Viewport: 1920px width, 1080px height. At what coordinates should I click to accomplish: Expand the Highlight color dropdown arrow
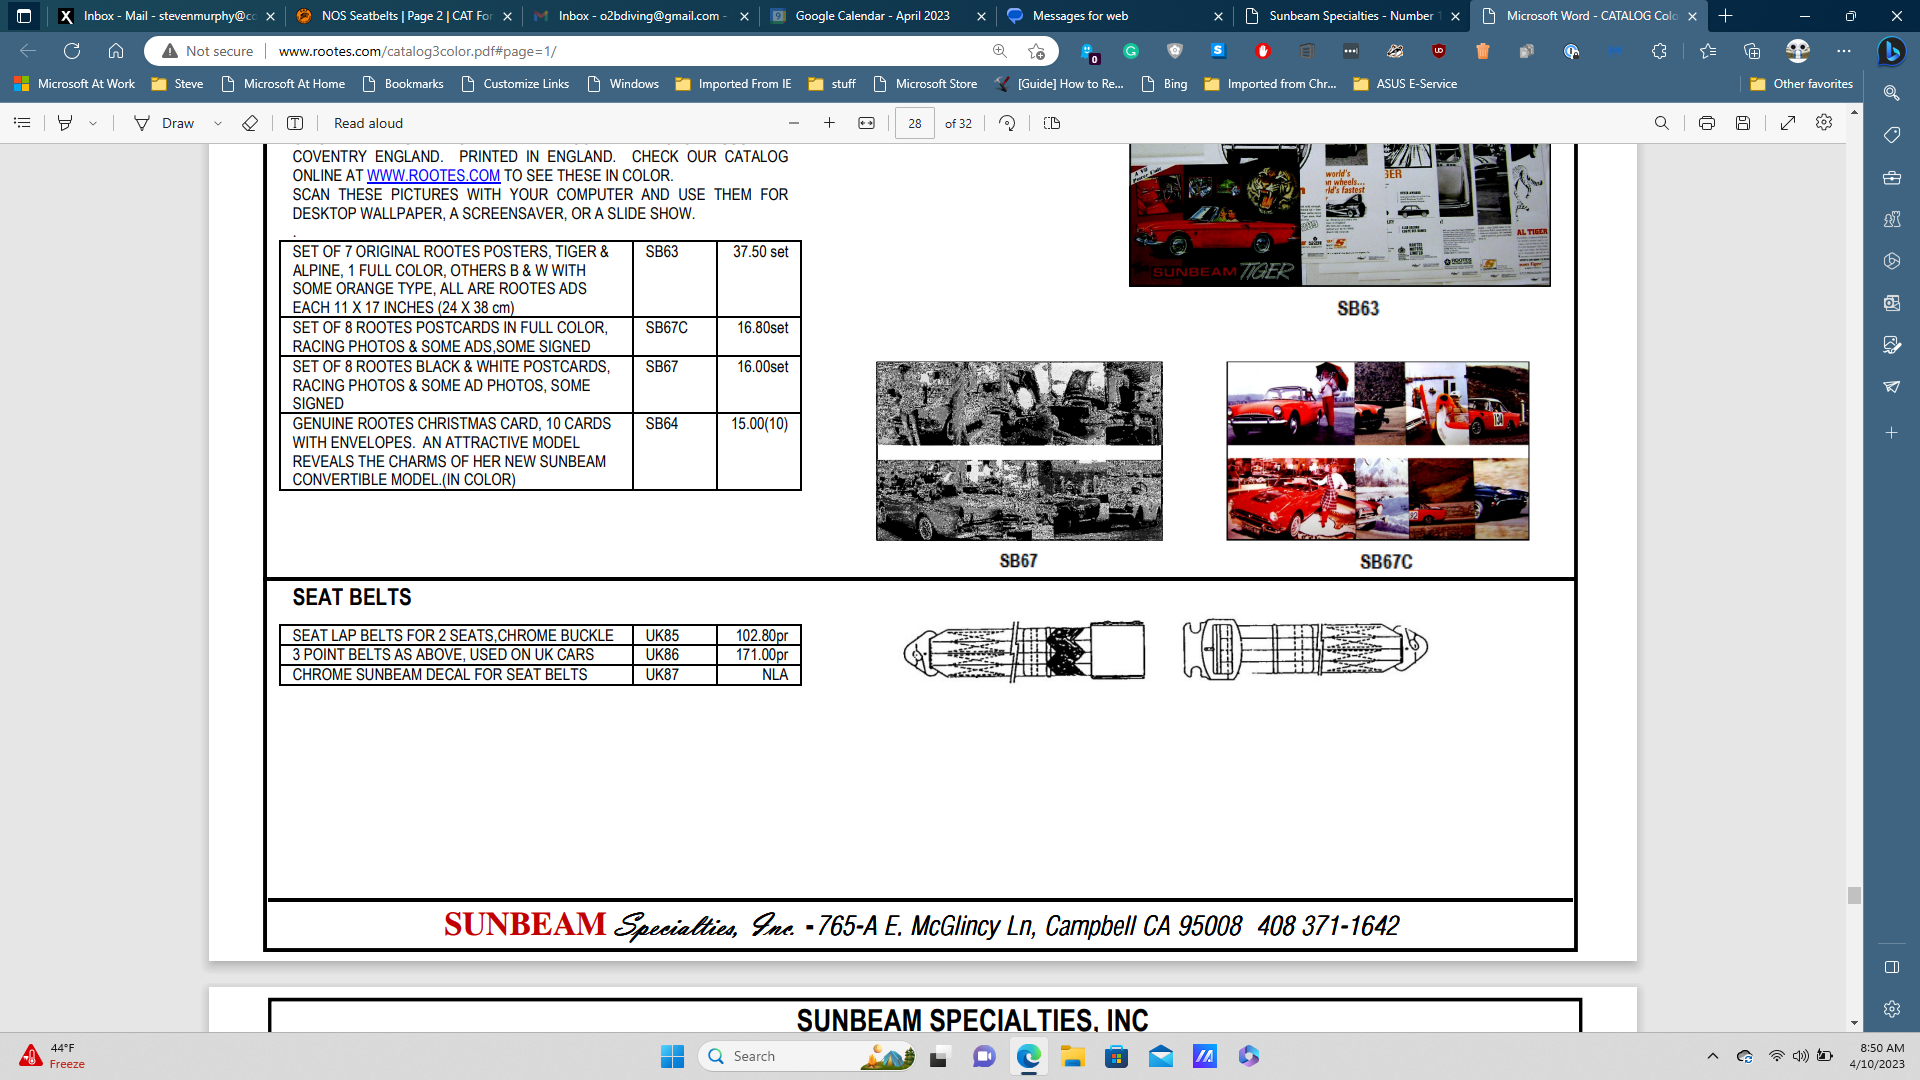[93, 123]
